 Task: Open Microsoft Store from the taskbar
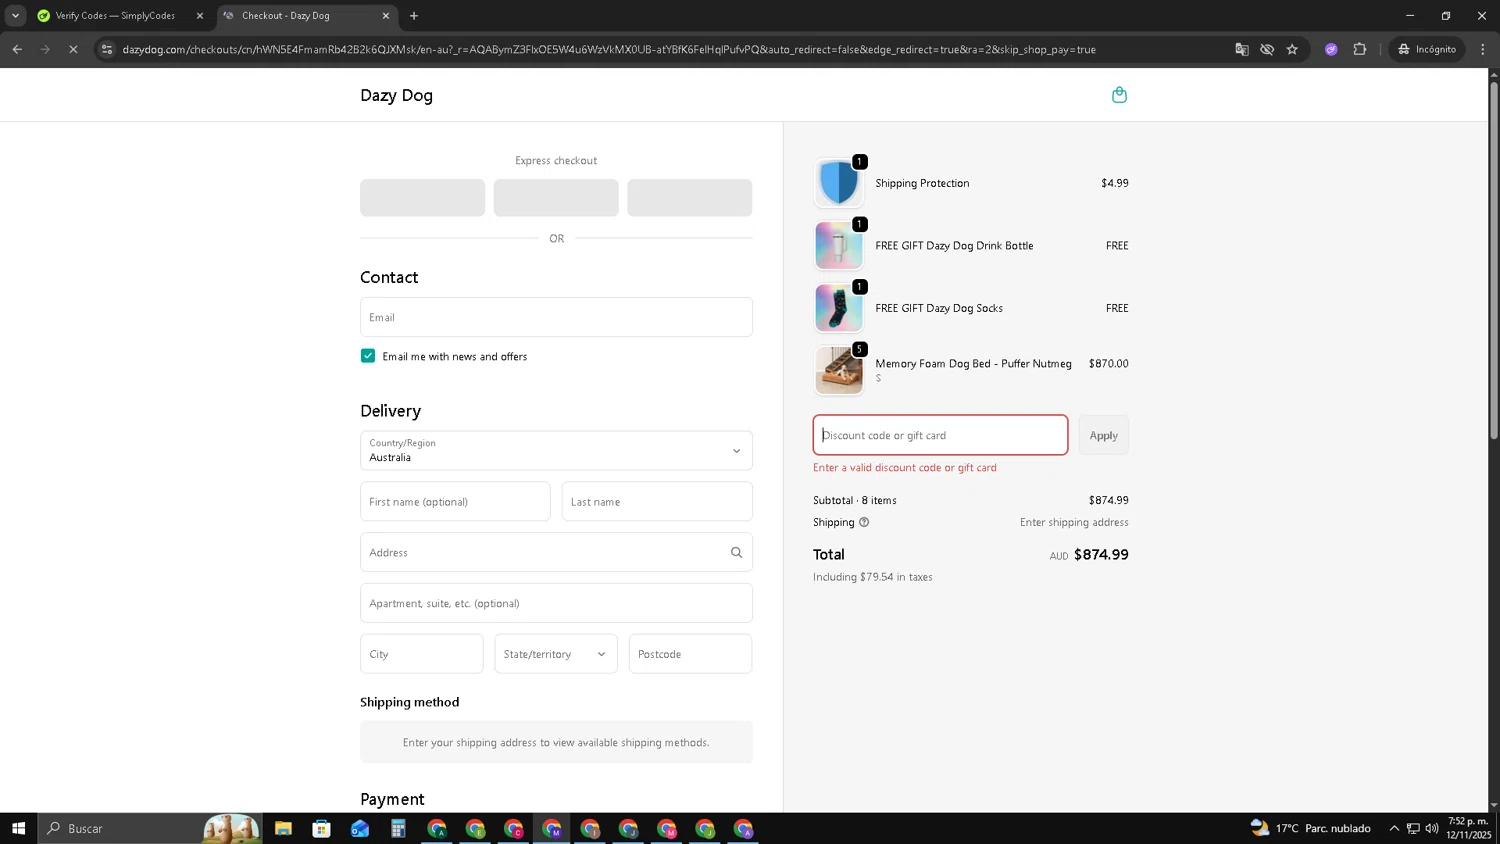(x=321, y=828)
